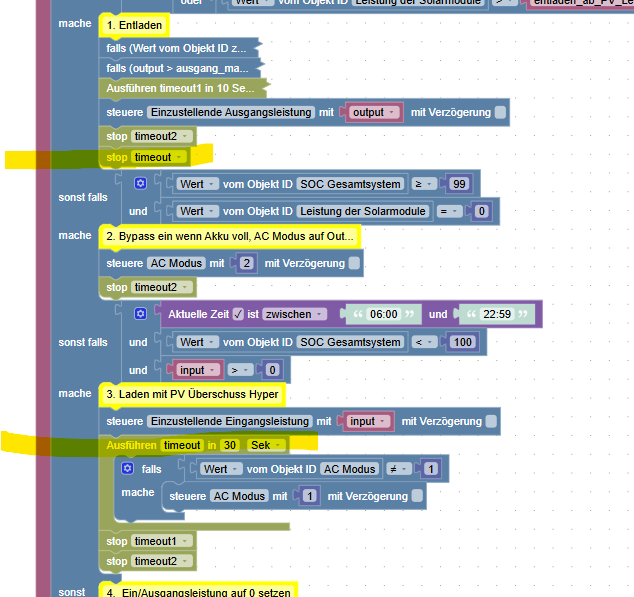
Task: Edit the 06:00 start time field
Action: coord(384,314)
